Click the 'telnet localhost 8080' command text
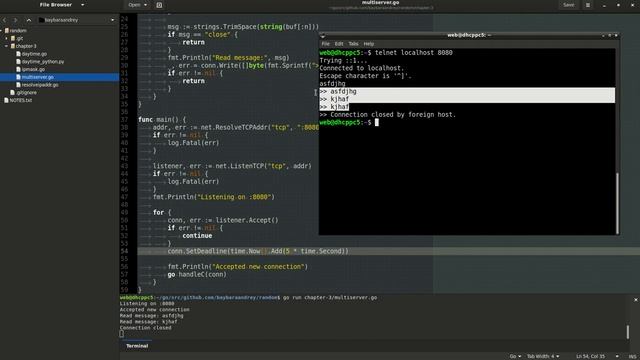640x360 pixels. pyautogui.click(x=413, y=53)
